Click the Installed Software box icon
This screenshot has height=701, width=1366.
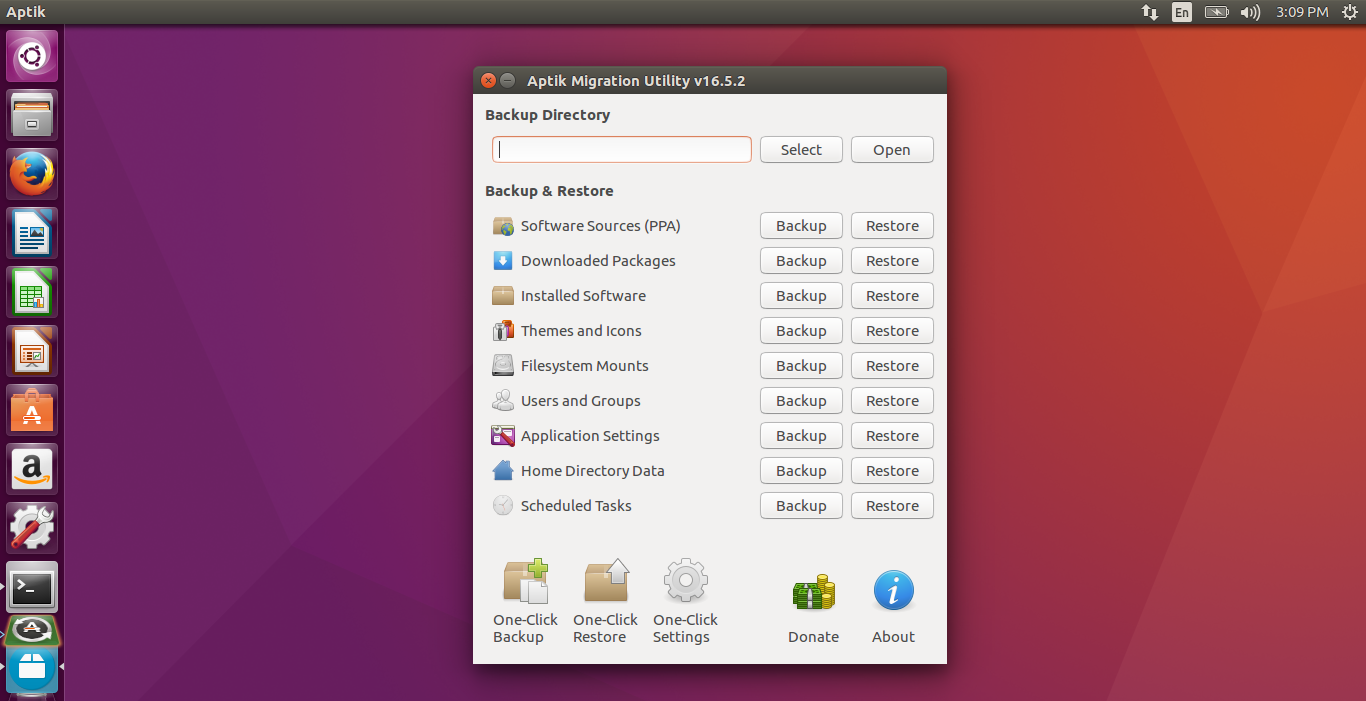[x=503, y=296]
